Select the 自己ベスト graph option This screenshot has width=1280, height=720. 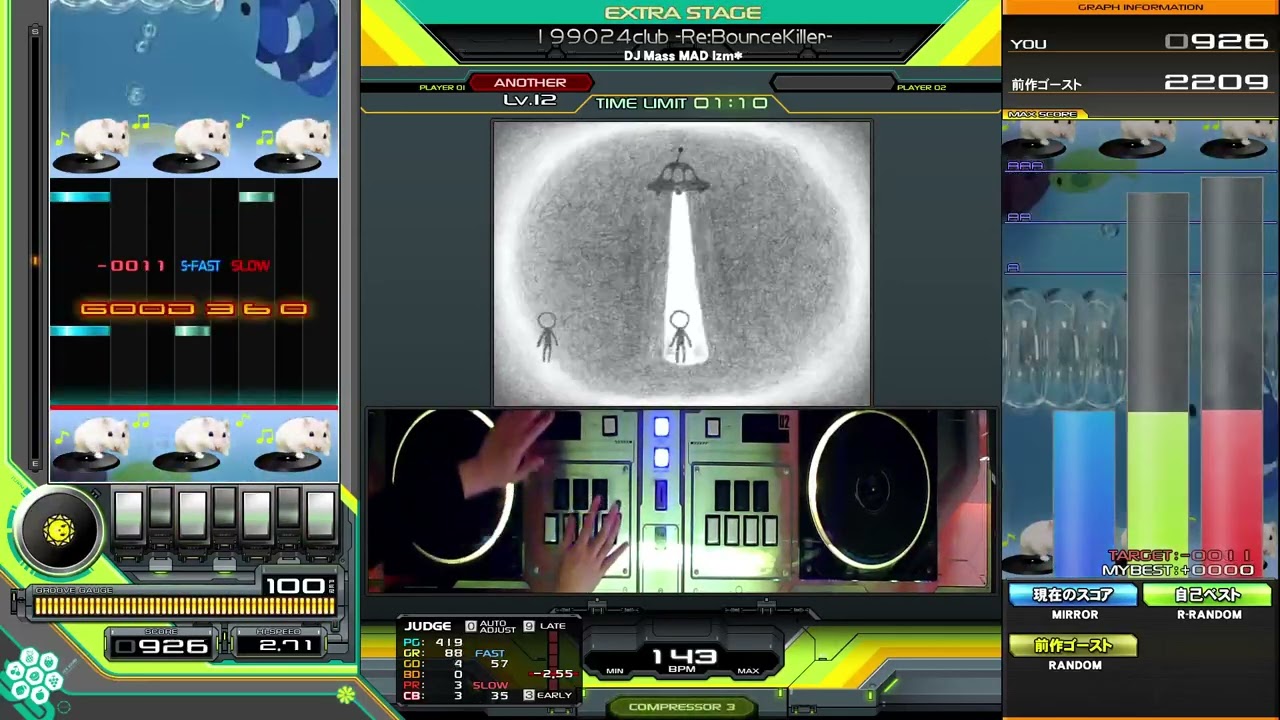[1208, 595]
